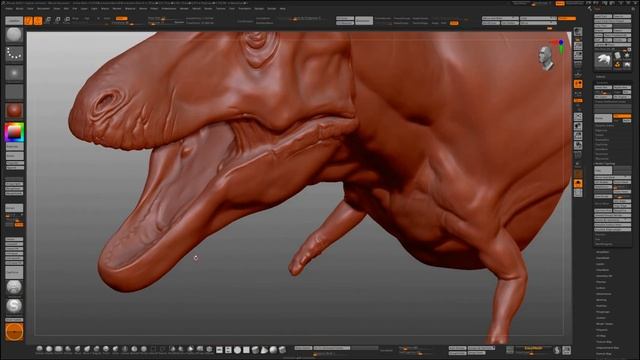Click the gray sphere icon above the S icon
The width and height of the screenshot is (640, 360).
(14, 287)
